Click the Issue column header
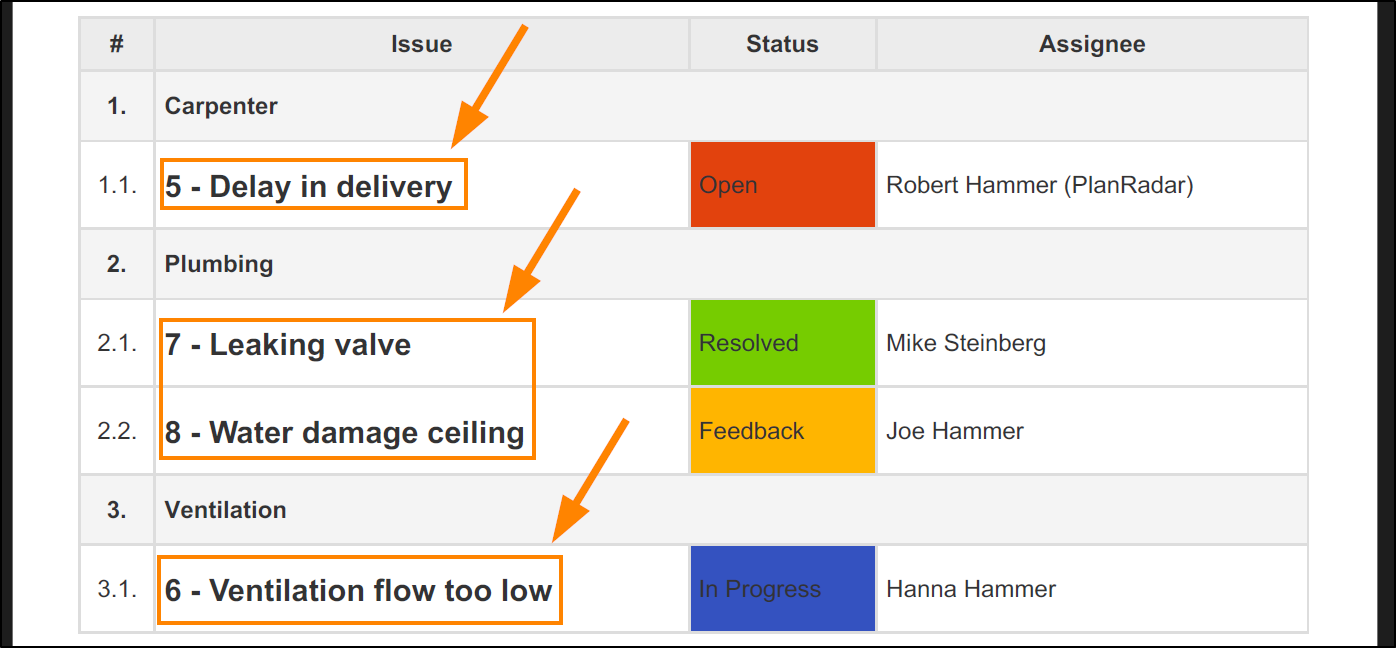 (421, 44)
